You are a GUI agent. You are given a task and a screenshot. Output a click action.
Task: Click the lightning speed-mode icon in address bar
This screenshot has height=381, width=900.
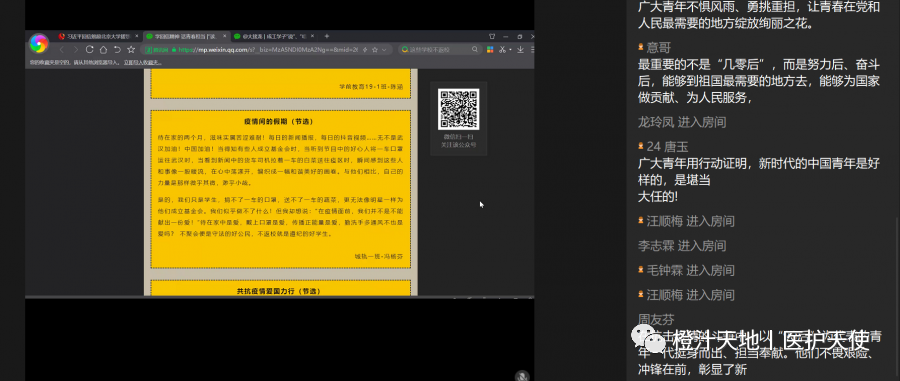(365, 50)
